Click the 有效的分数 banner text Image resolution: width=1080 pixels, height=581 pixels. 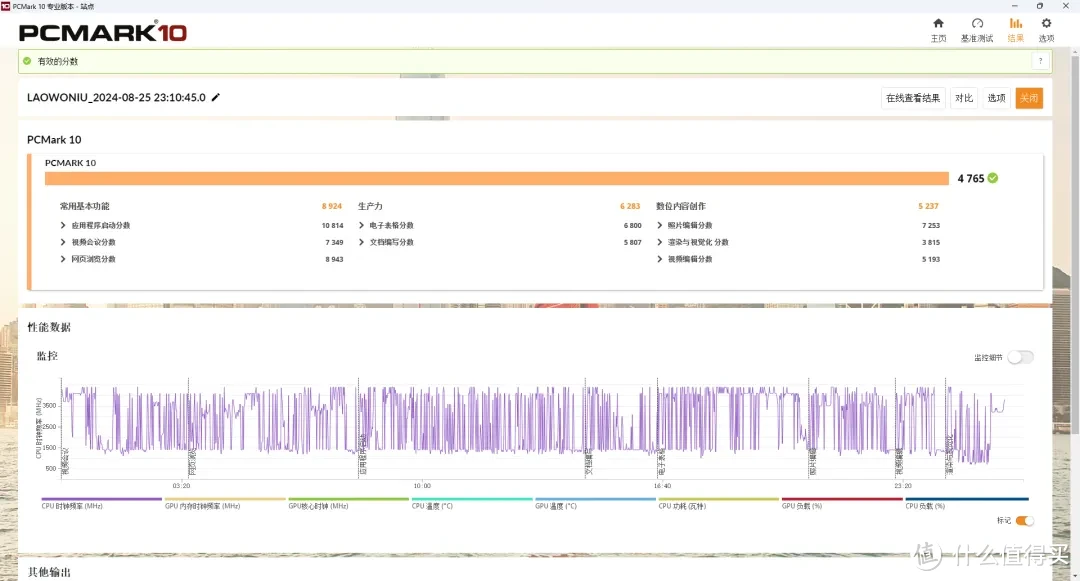point(58,61)
